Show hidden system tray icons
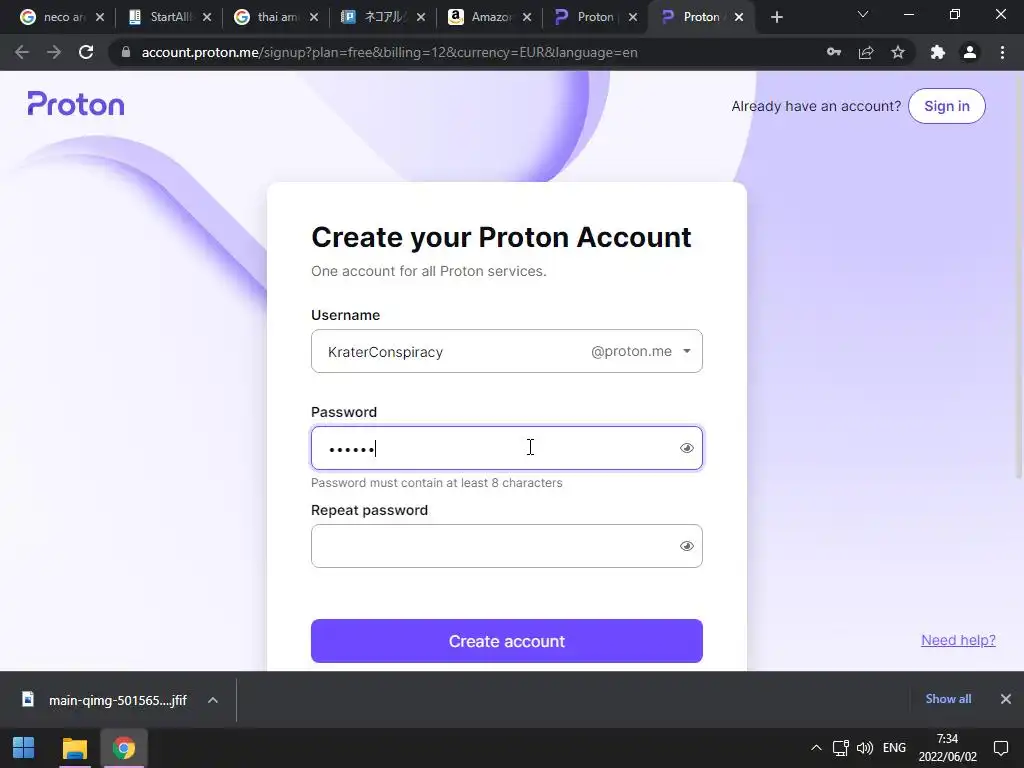1024x768 pixels. (816, 748)
